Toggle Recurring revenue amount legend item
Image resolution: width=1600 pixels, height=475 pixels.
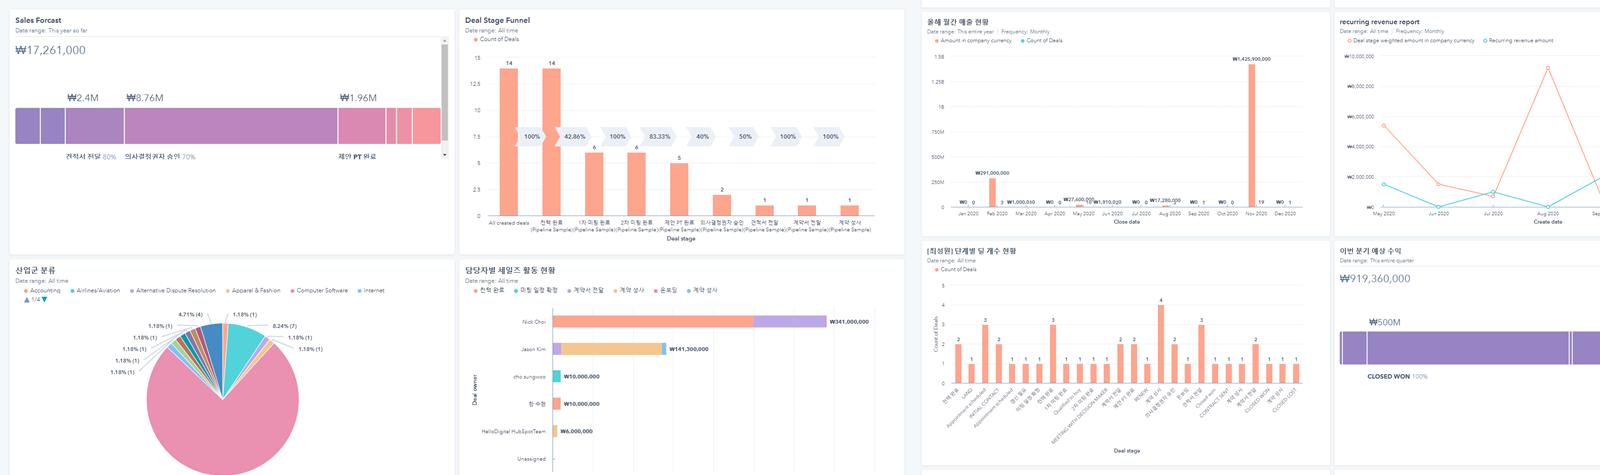point(1517,41)
